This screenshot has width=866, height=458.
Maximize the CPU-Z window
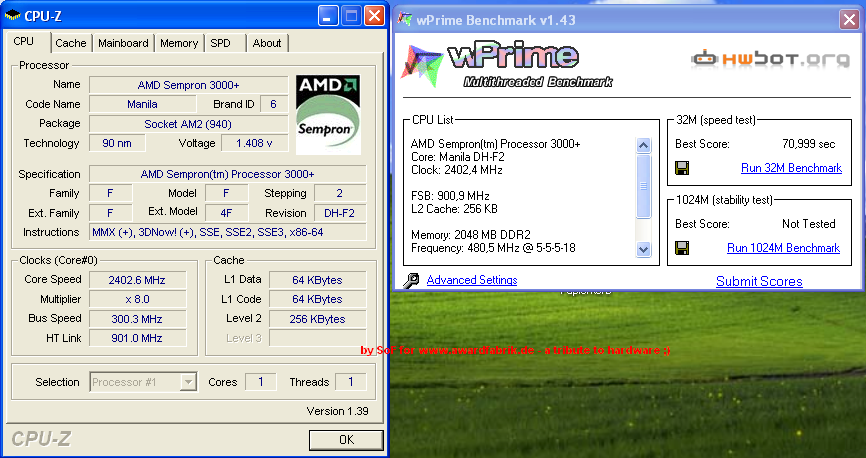click(351, 16)
